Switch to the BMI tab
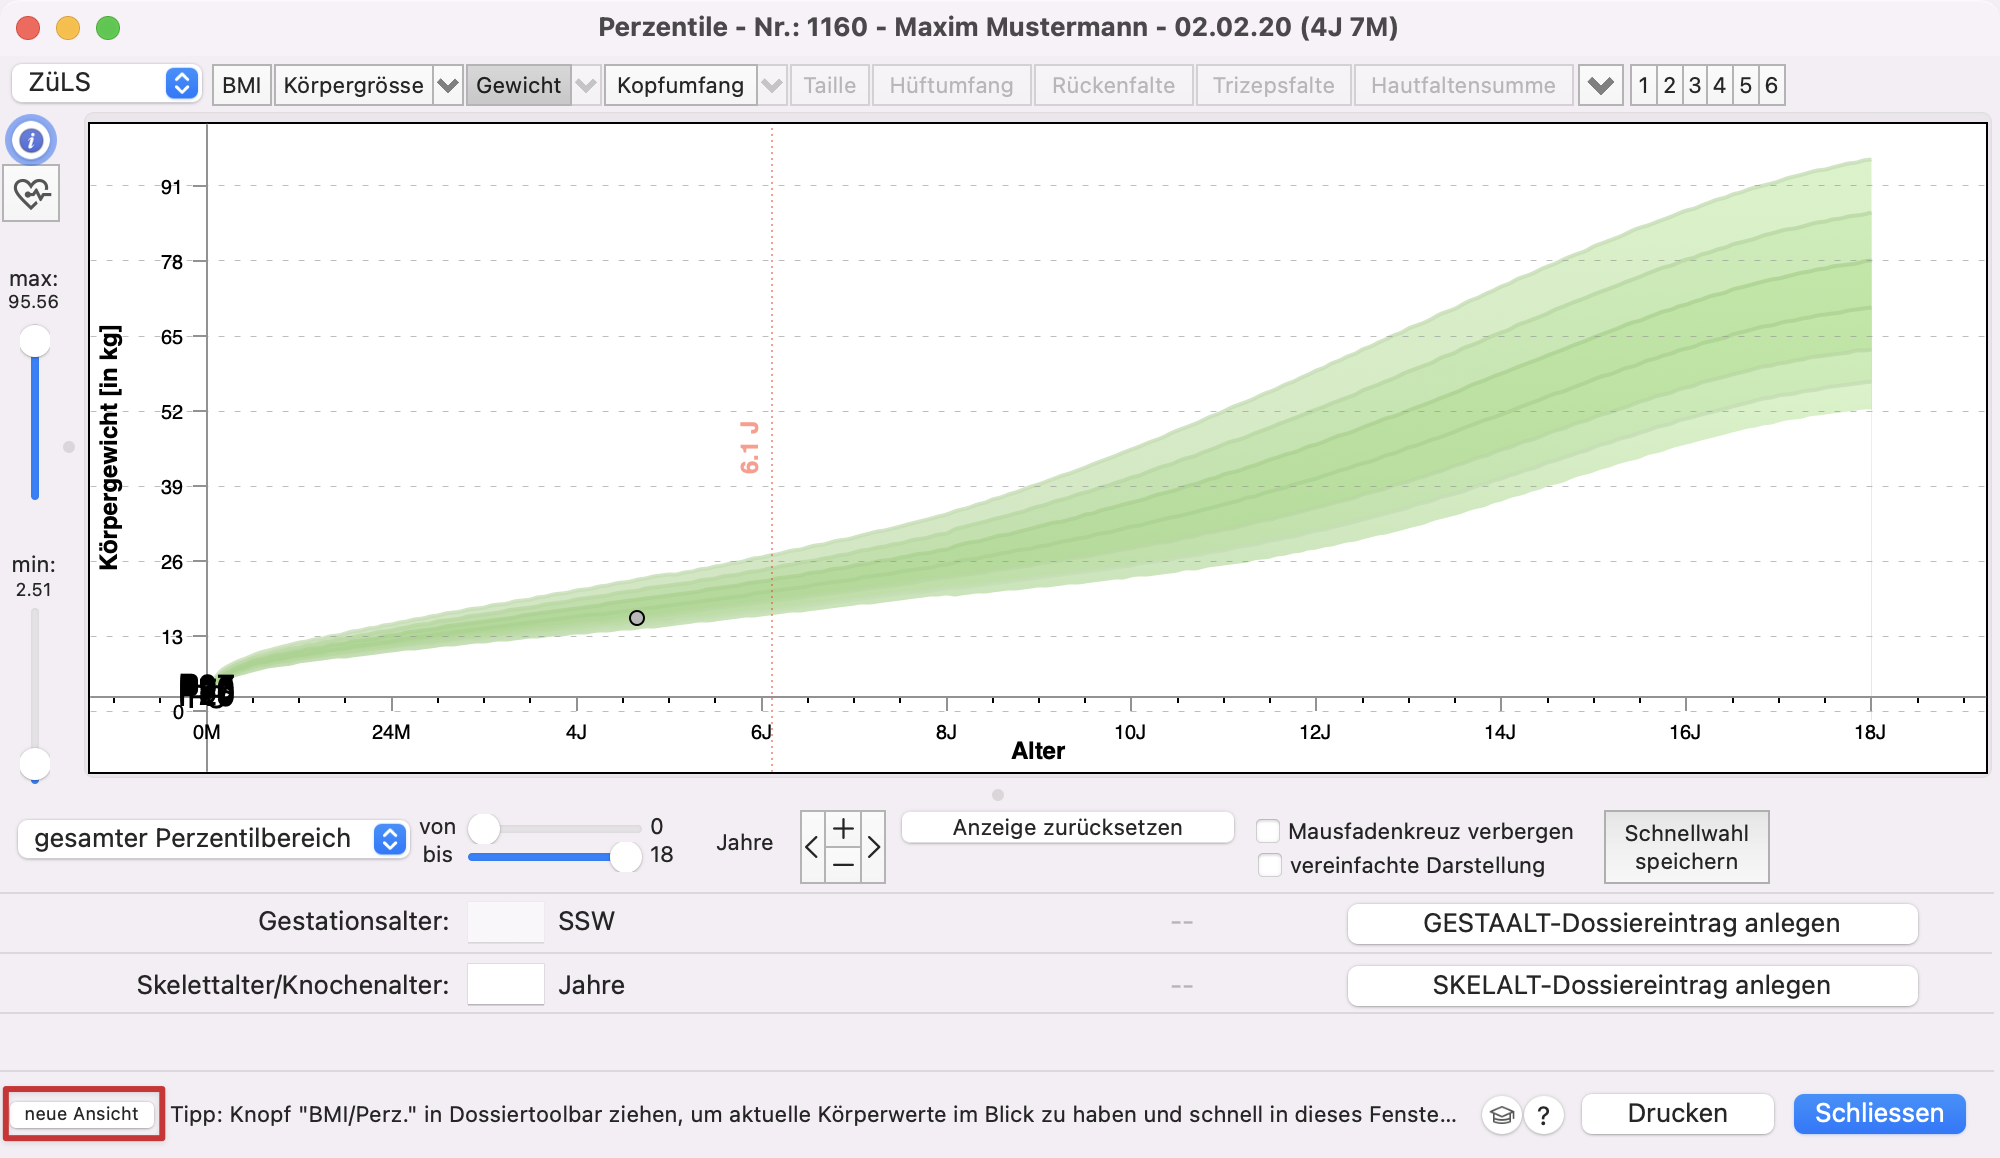This screenshot has width=2000, height=1158. [241, 85]
